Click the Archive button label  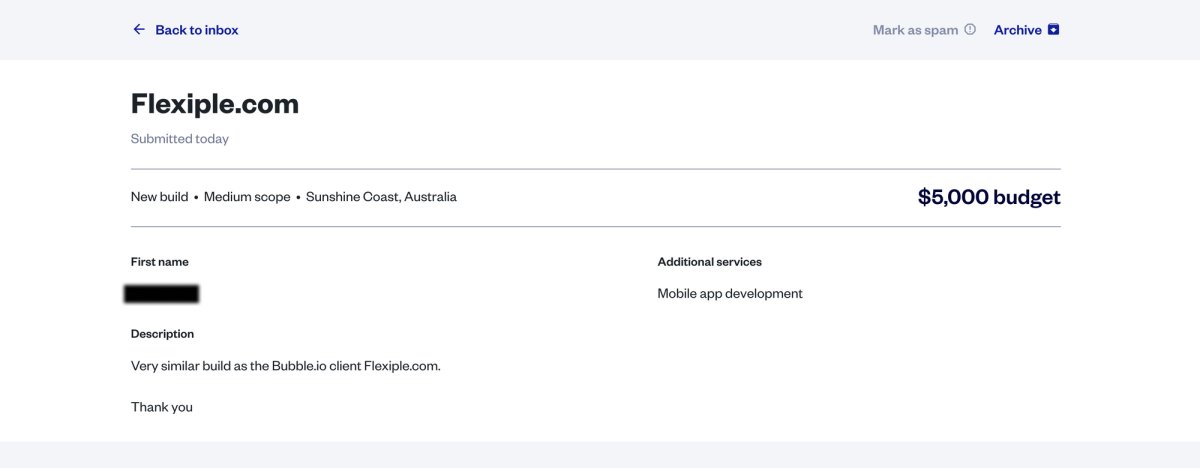pyautogui.click(x=1018, y=30)
